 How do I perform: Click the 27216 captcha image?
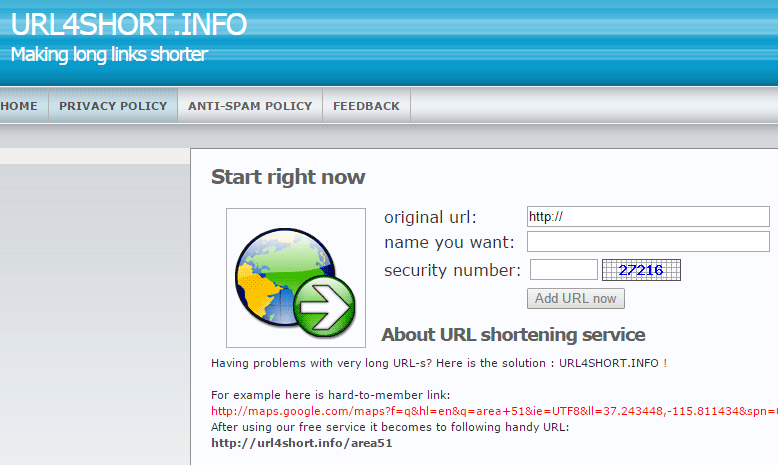coord(641,270)
